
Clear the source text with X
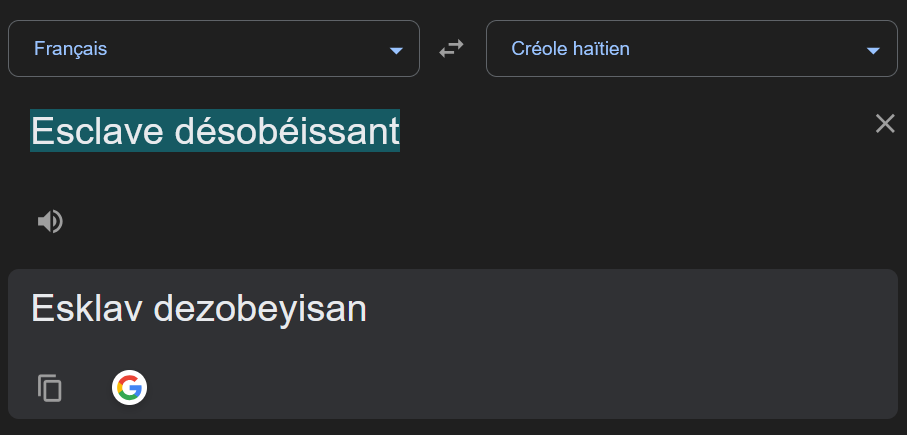click(885, 124)
